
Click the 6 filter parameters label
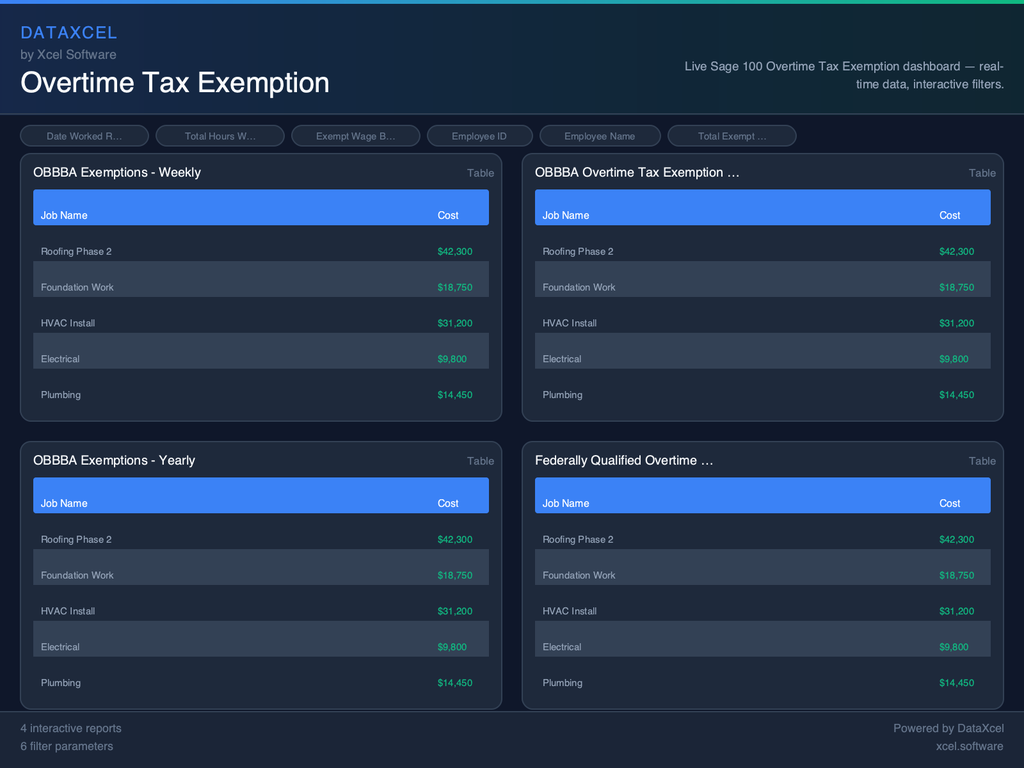coord(67,746)
